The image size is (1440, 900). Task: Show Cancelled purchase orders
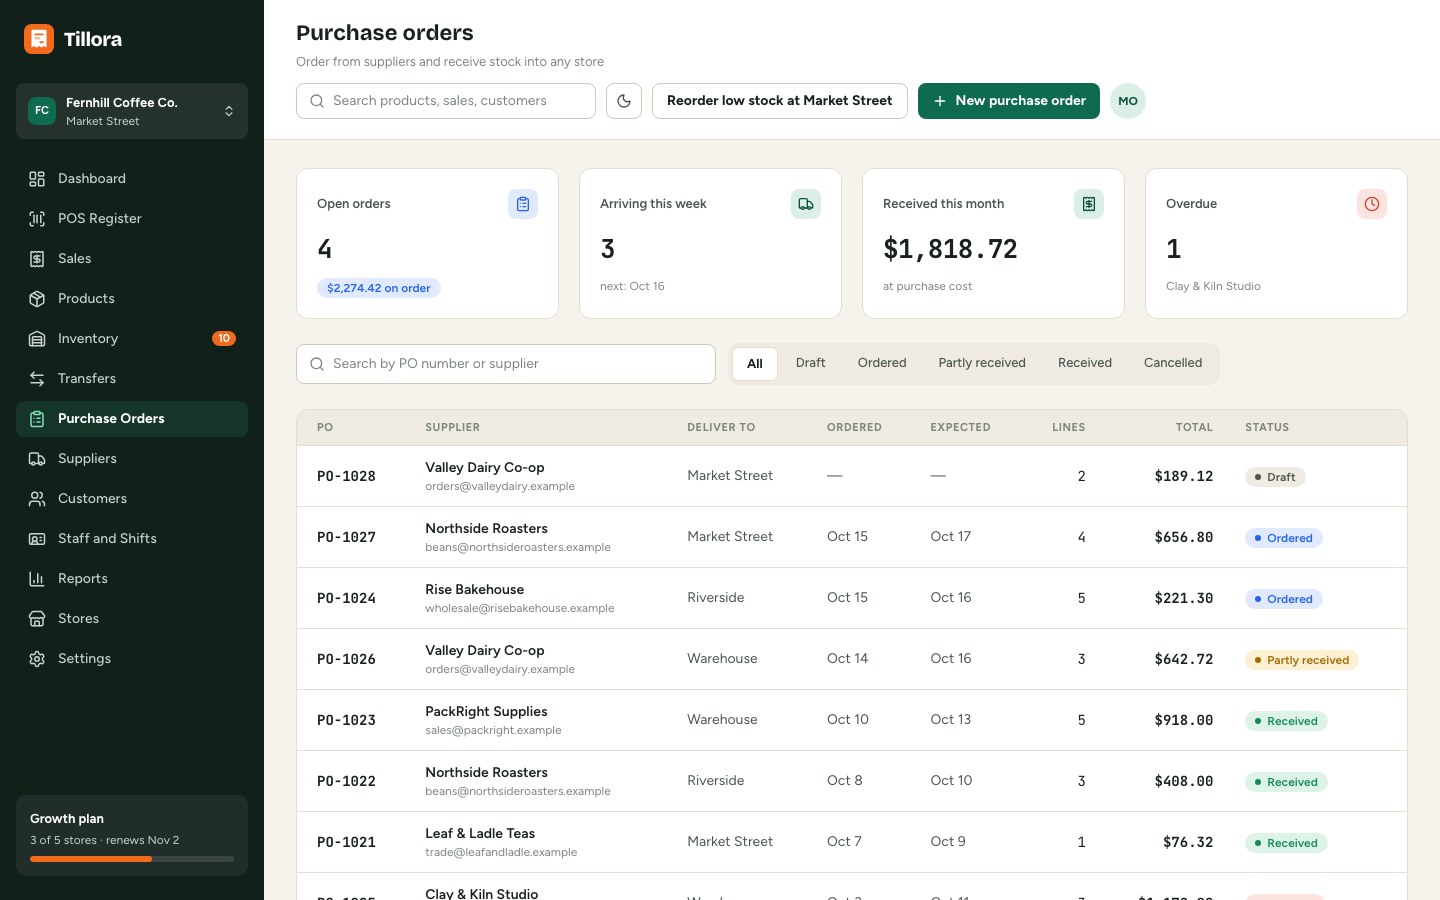[x=1173, y=363]
